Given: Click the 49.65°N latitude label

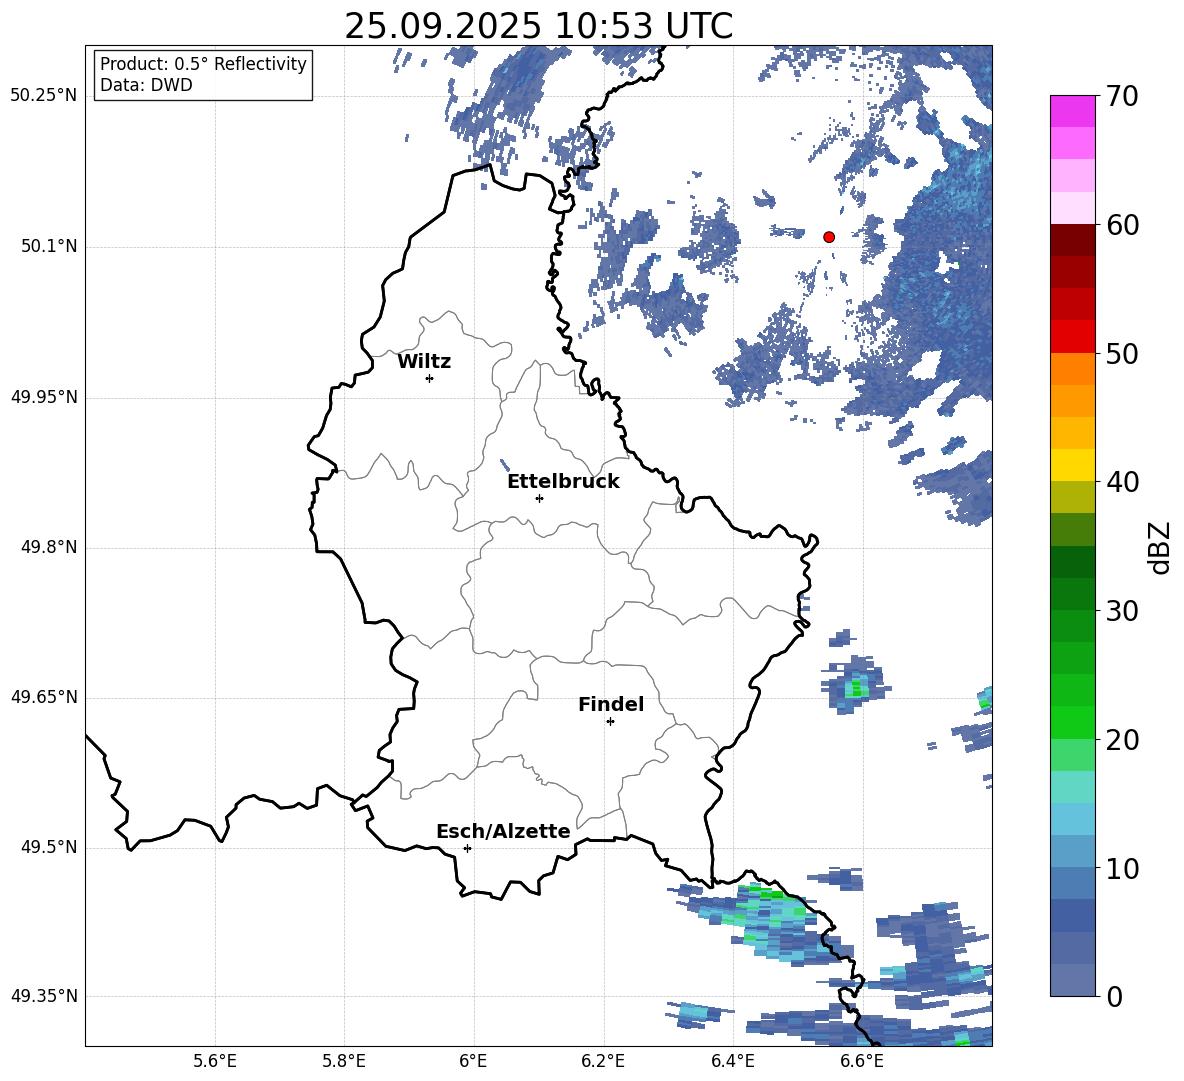Looking at the screenshot, I should click(x=44, y=697).
